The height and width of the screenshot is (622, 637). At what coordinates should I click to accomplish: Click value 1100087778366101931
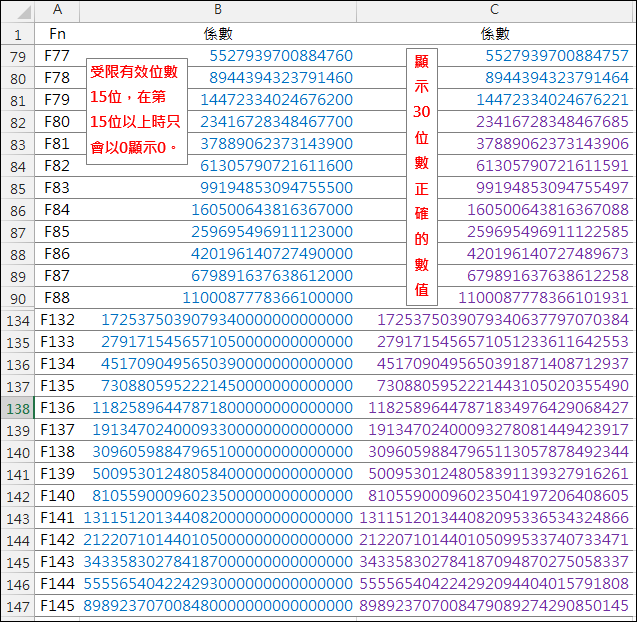pos(544,297)
